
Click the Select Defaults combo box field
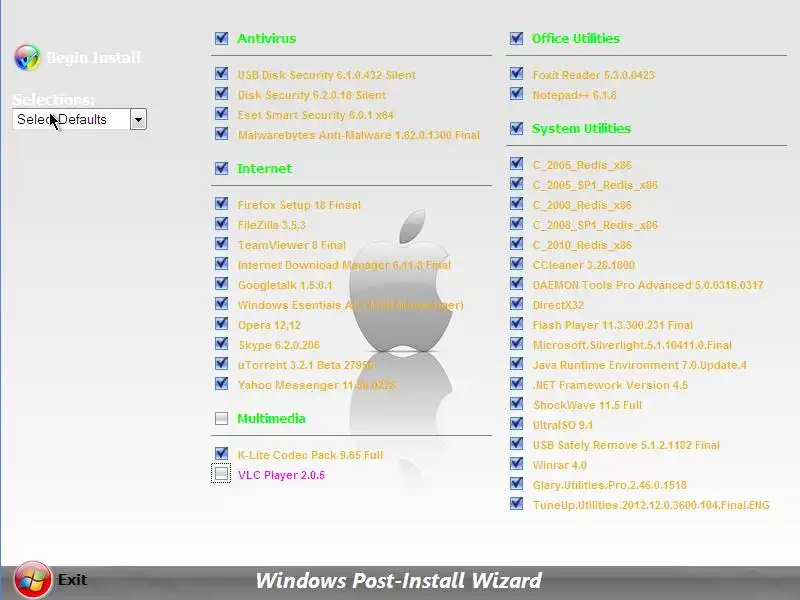coord(79,119)
